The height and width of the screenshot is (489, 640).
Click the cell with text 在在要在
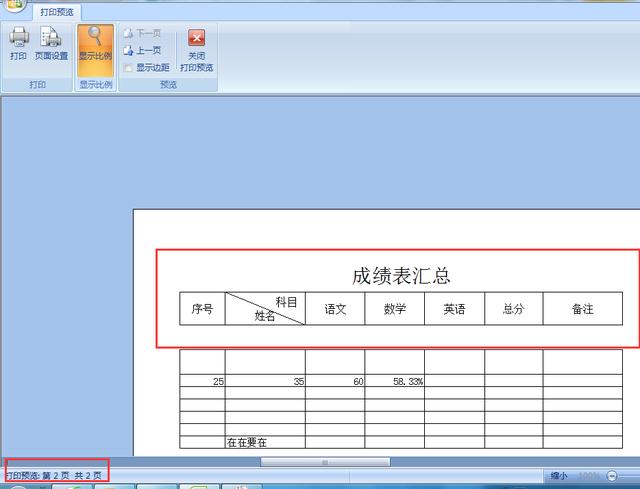265,442
